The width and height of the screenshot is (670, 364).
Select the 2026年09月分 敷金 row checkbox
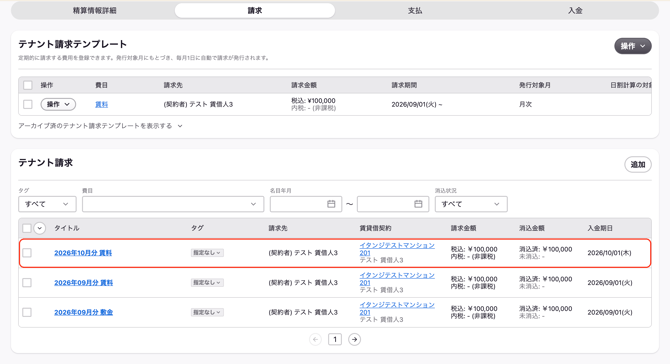[x=27, y=312]
